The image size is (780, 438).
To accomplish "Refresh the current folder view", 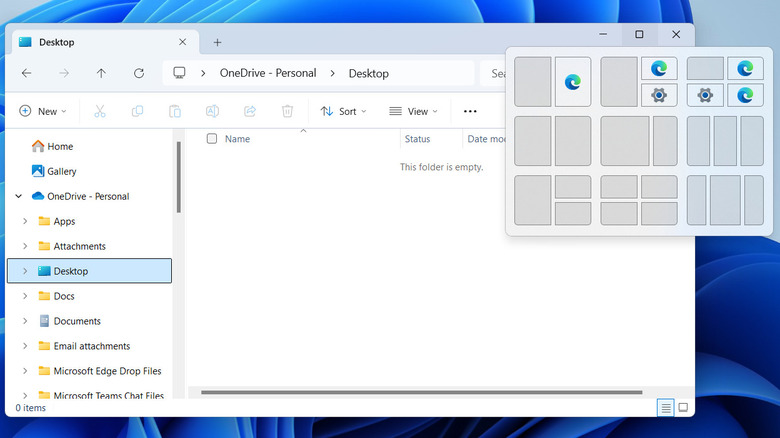I will [x=139, y=73].
